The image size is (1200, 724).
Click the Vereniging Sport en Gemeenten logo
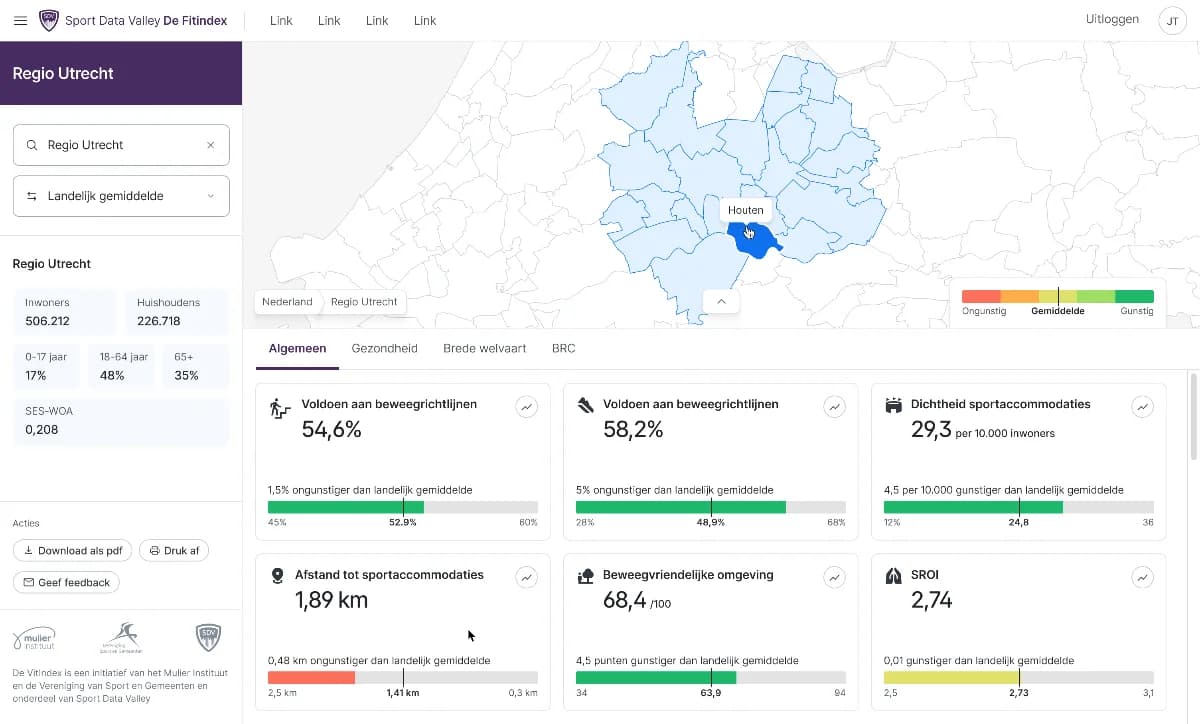pos(121,637)
